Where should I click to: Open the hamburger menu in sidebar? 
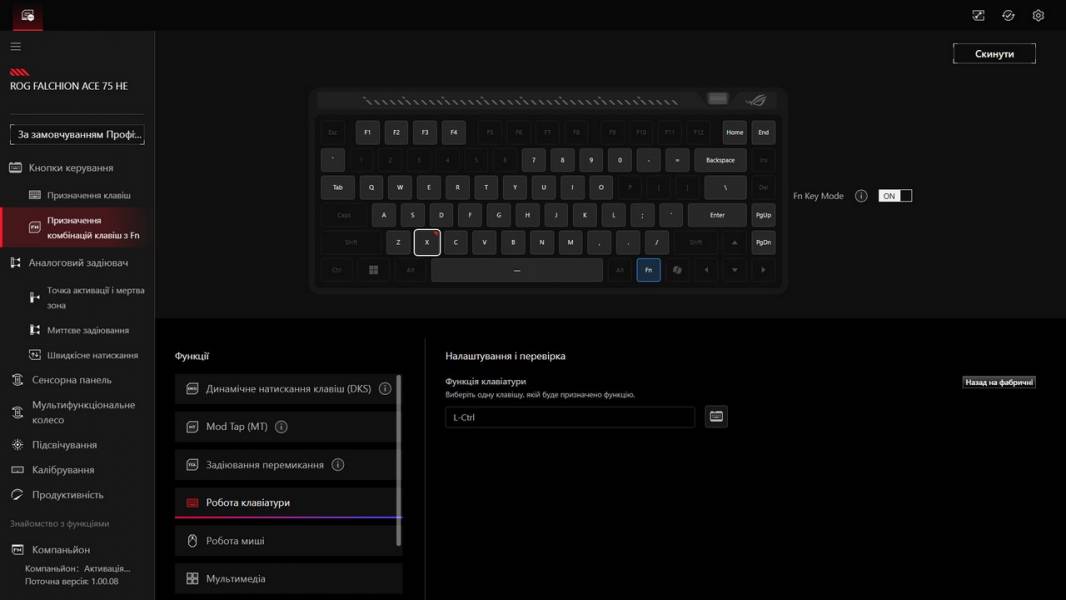15,46
